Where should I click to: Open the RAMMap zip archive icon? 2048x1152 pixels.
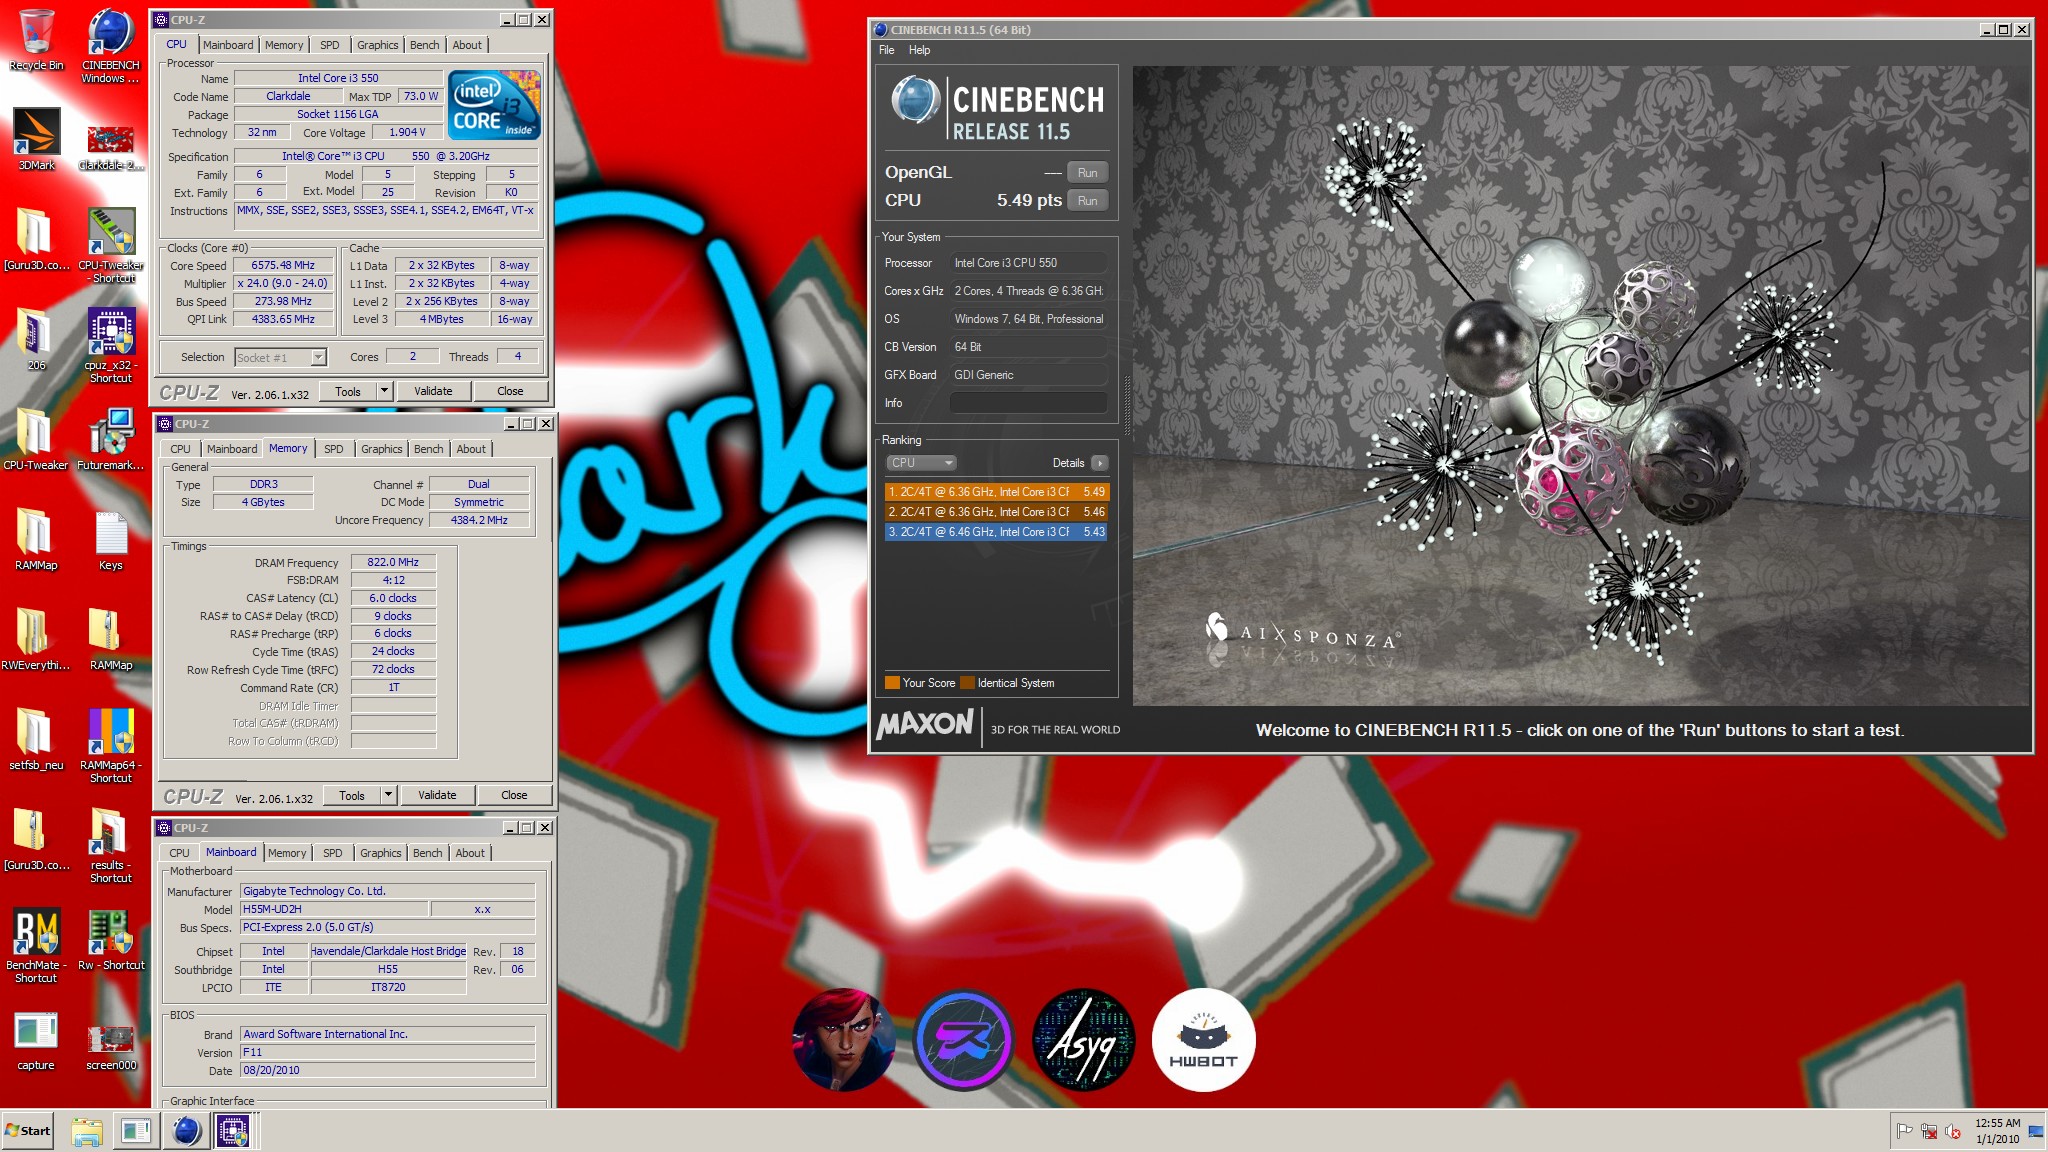(110, 639)
